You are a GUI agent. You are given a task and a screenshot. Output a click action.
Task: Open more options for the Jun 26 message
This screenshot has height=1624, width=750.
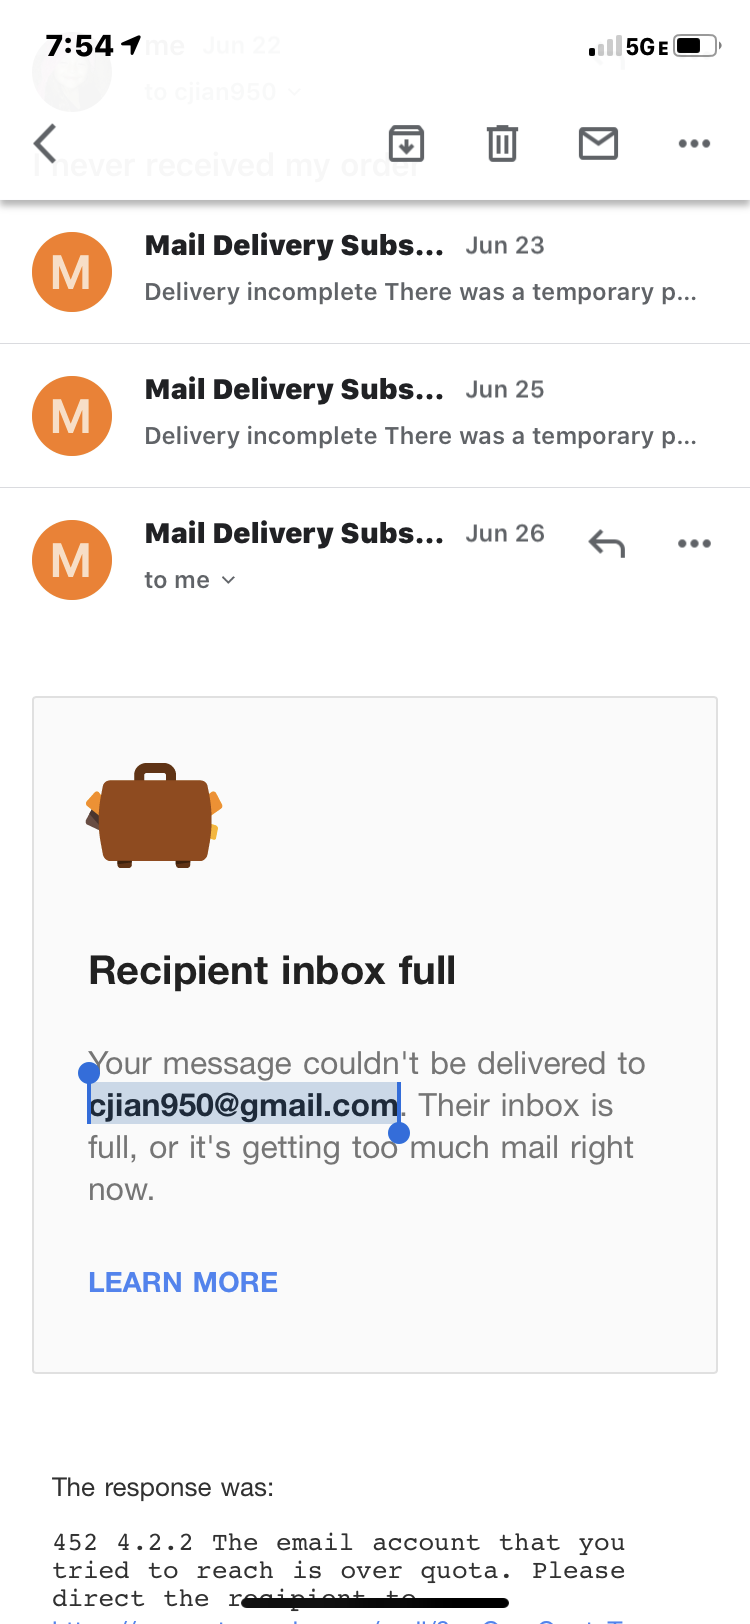click(x=694, y=543)
